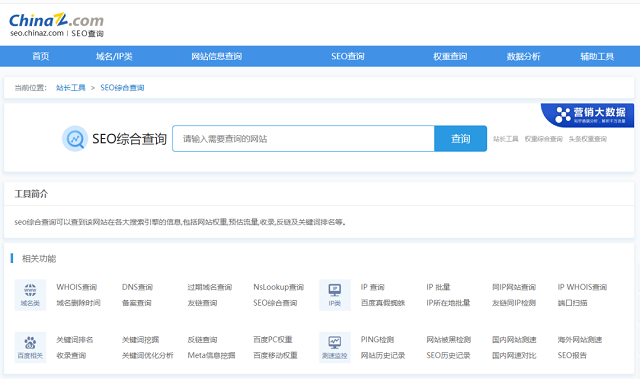Open the 百度真假蜘蛛 tool
The height and width of the screenshot is (379, 640).
(x=383, y=303)
